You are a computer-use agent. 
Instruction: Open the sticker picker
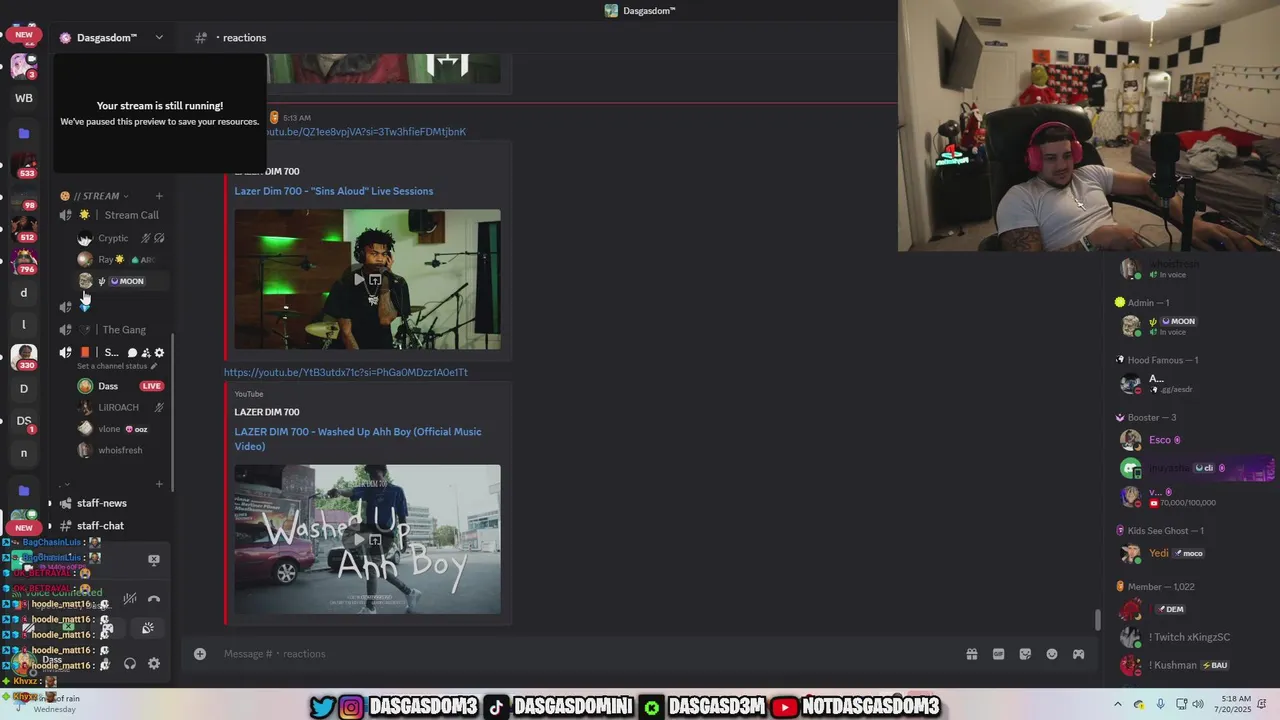tap(1025, 654)
